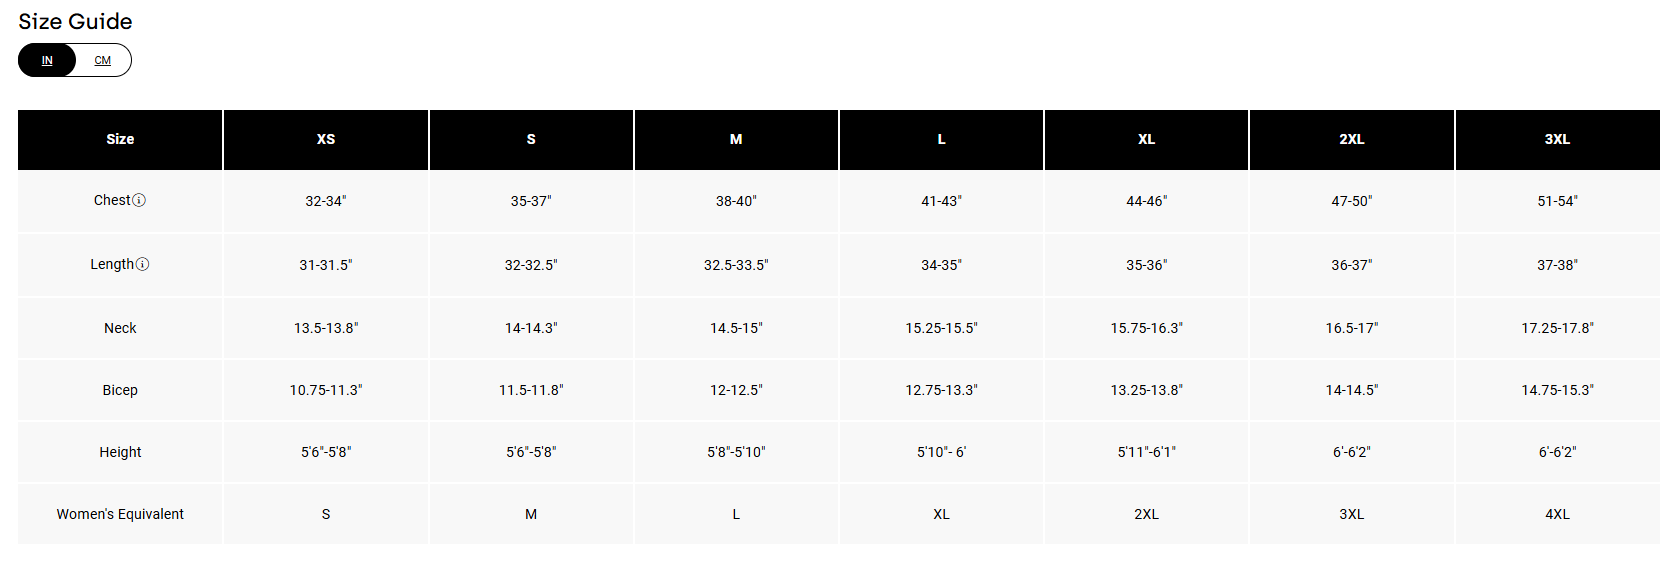The height and width of the screenshot is (565, 1675).
Task: Switch size units to CM
Action: [x=103, y=60]
